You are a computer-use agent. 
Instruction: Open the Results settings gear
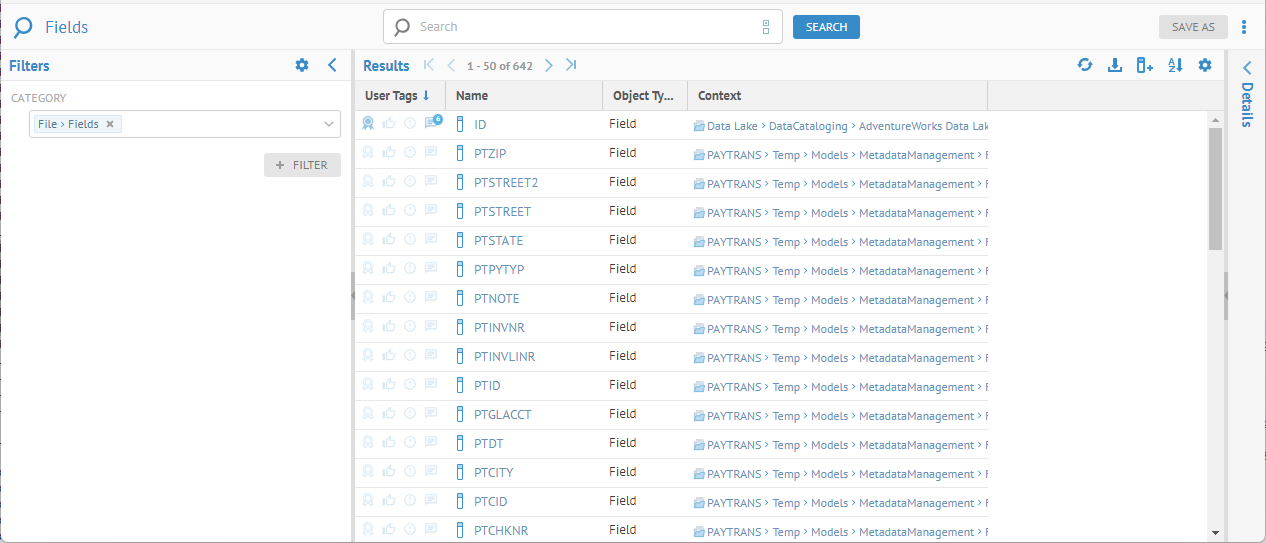pyautogui.click(x=1205, y=65)
